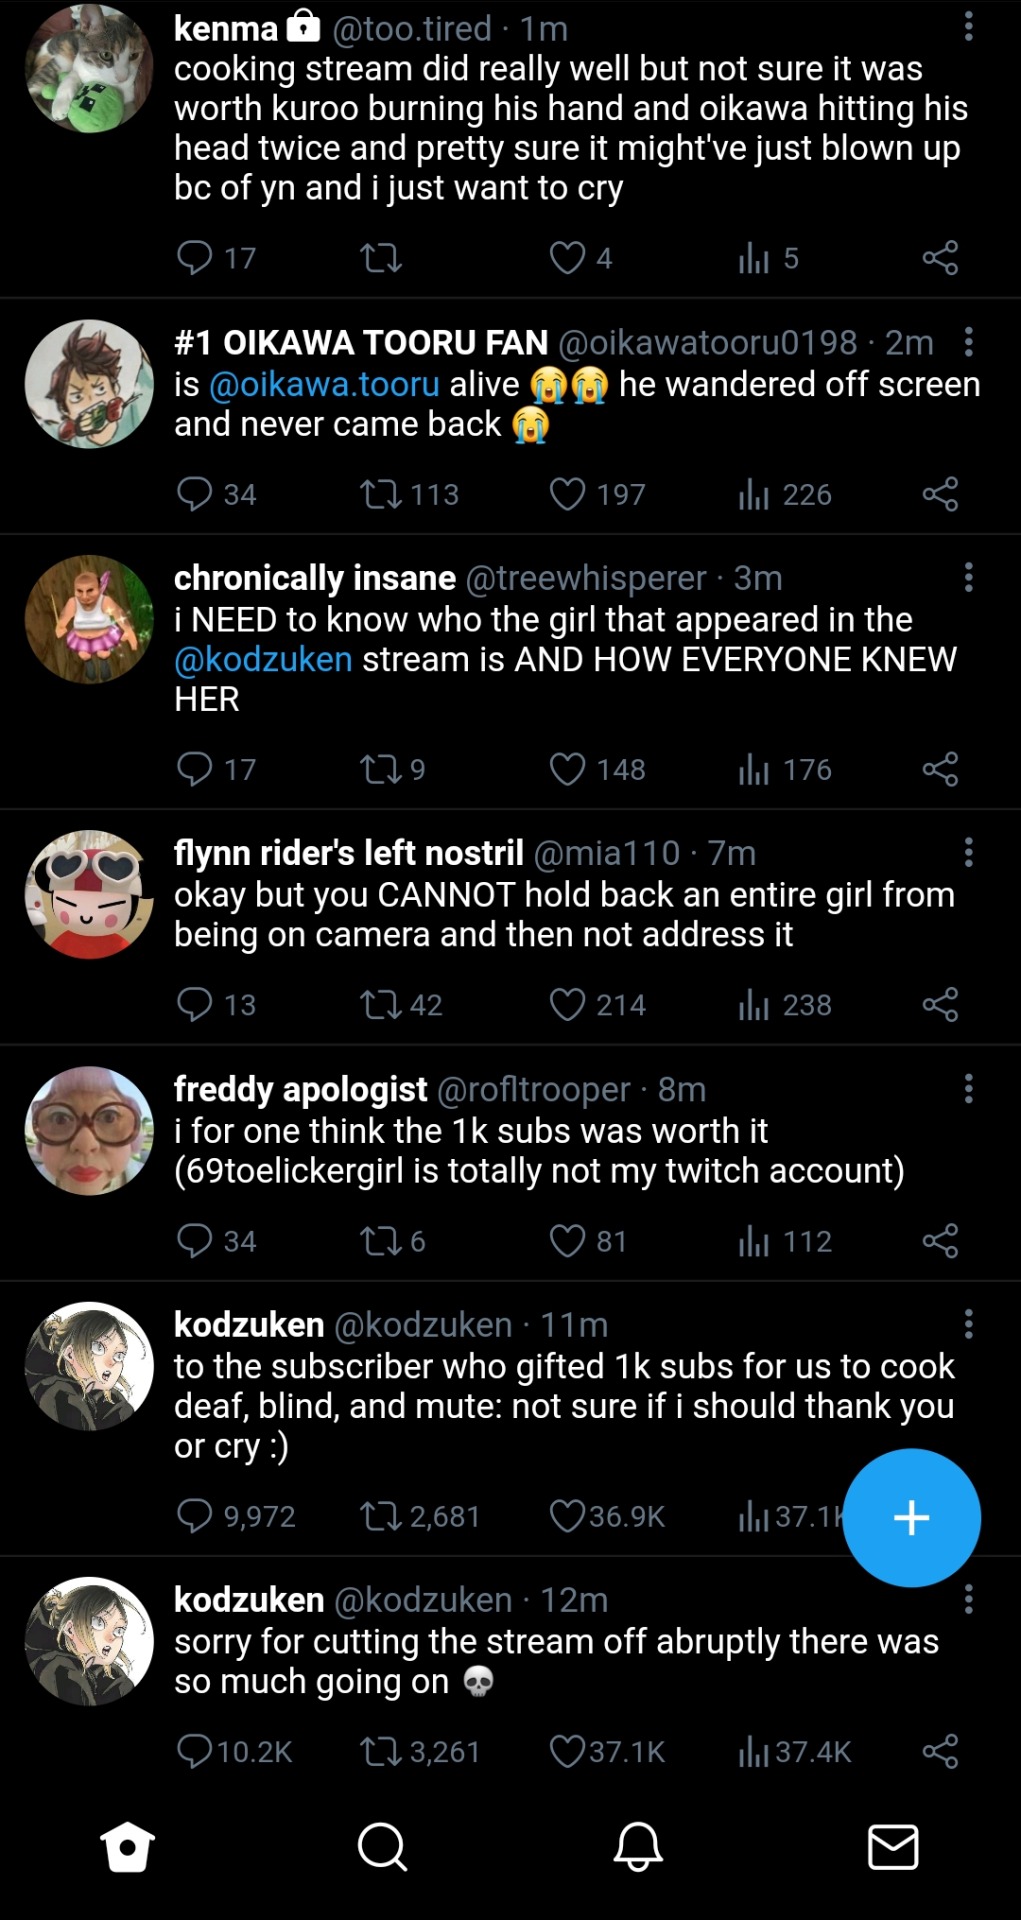View freddy apologist's profile picture
1021x1920 pixels.
89,1130
